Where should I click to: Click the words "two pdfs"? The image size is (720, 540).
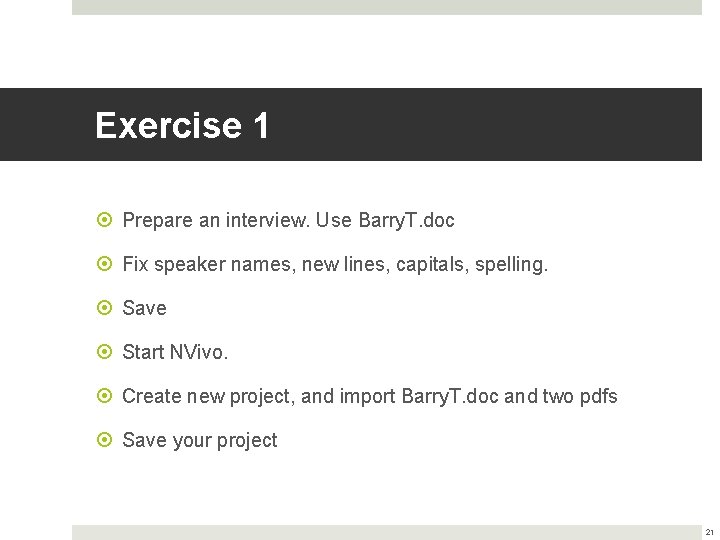click(580, 396)
